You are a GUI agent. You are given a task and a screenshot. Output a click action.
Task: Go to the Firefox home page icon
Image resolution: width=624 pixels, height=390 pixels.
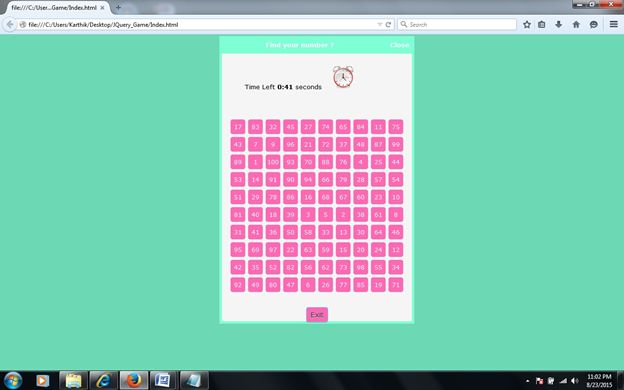[x=576, y=24]
